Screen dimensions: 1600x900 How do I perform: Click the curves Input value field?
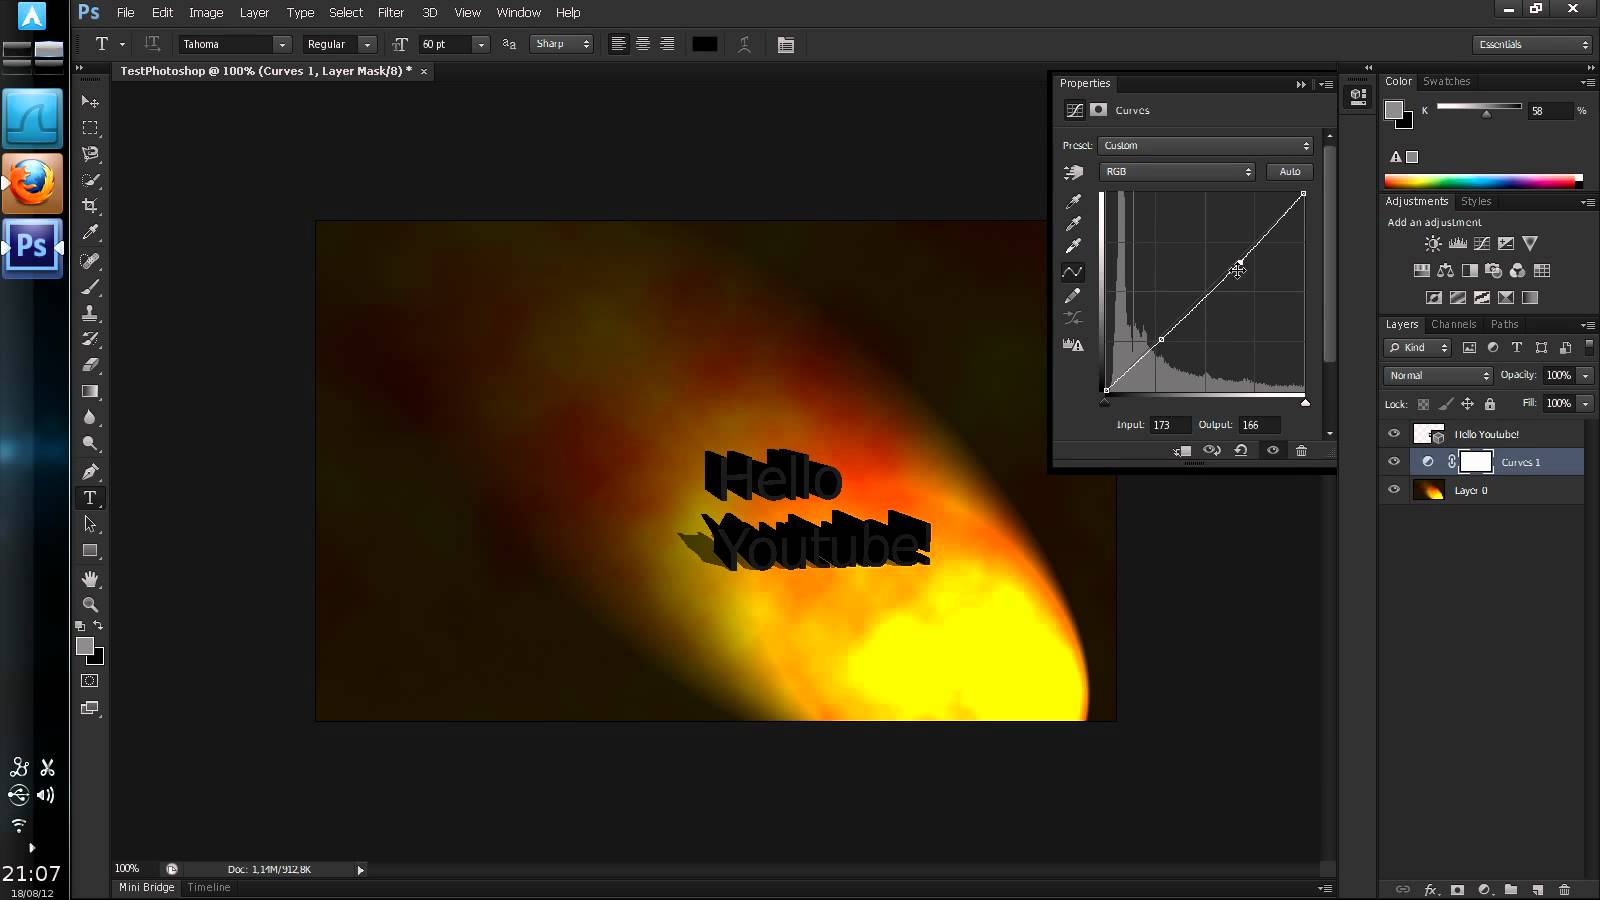pos(1170,425)
